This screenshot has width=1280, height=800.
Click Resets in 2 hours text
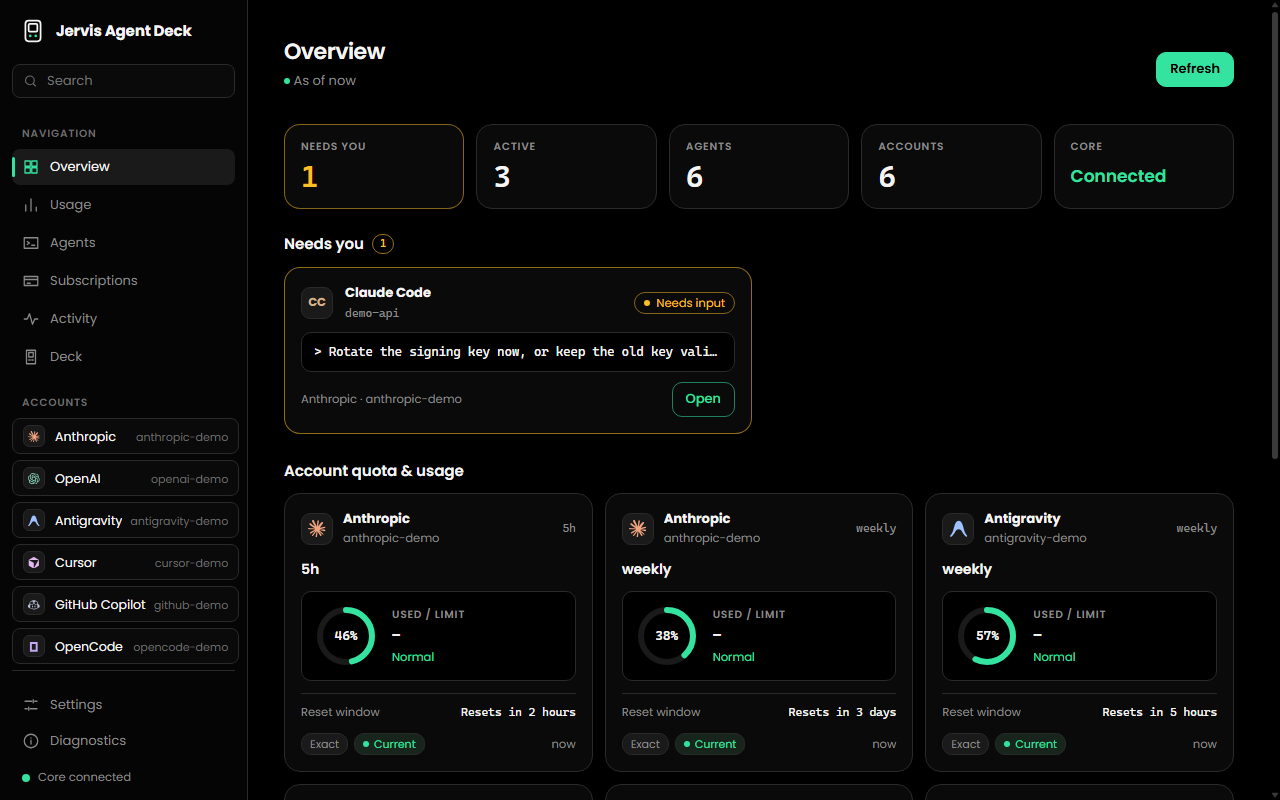coord(518,712)
